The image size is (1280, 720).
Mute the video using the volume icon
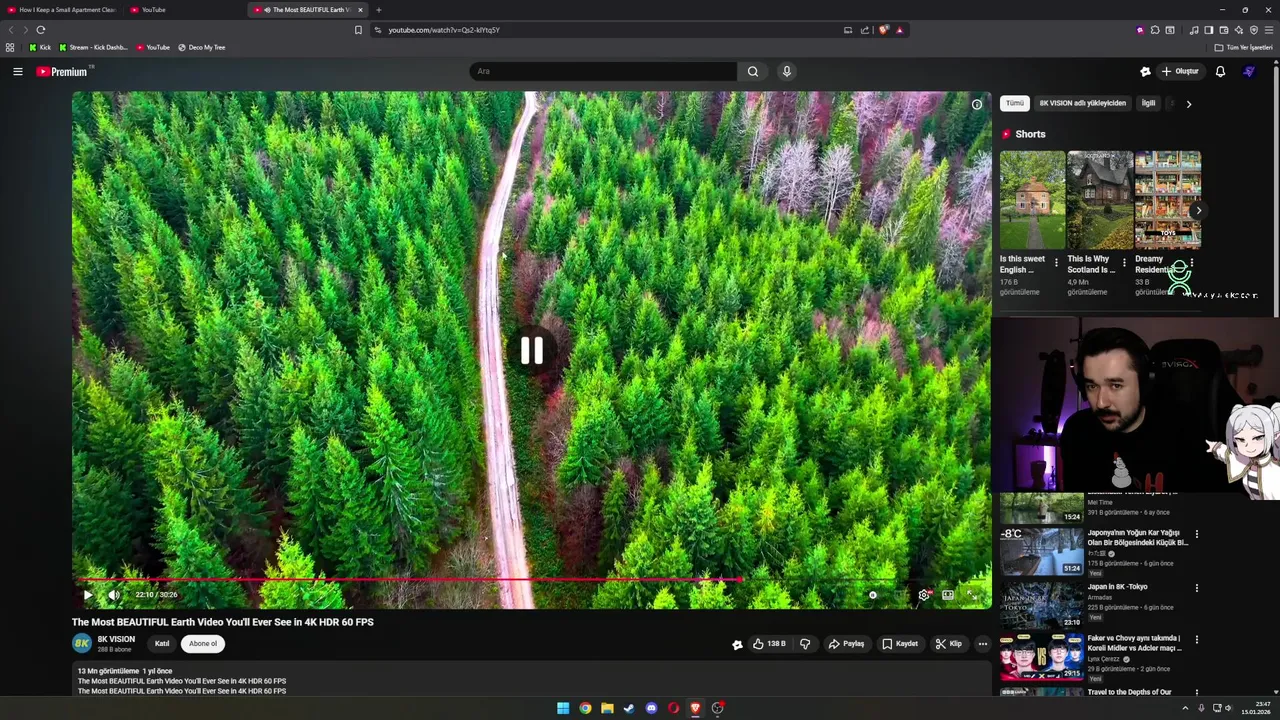114,595
